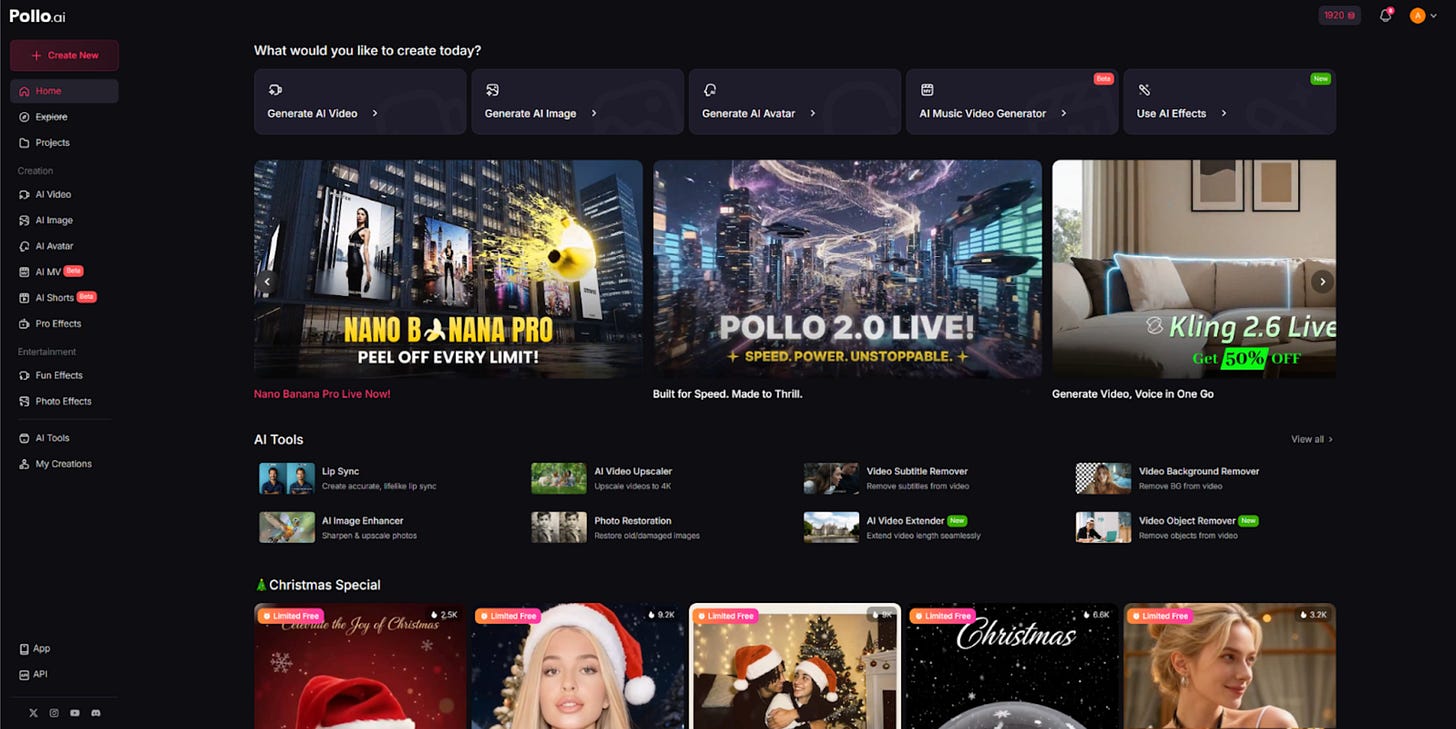
Task: Open the user avatar account menu
Action: [1423, 15]
